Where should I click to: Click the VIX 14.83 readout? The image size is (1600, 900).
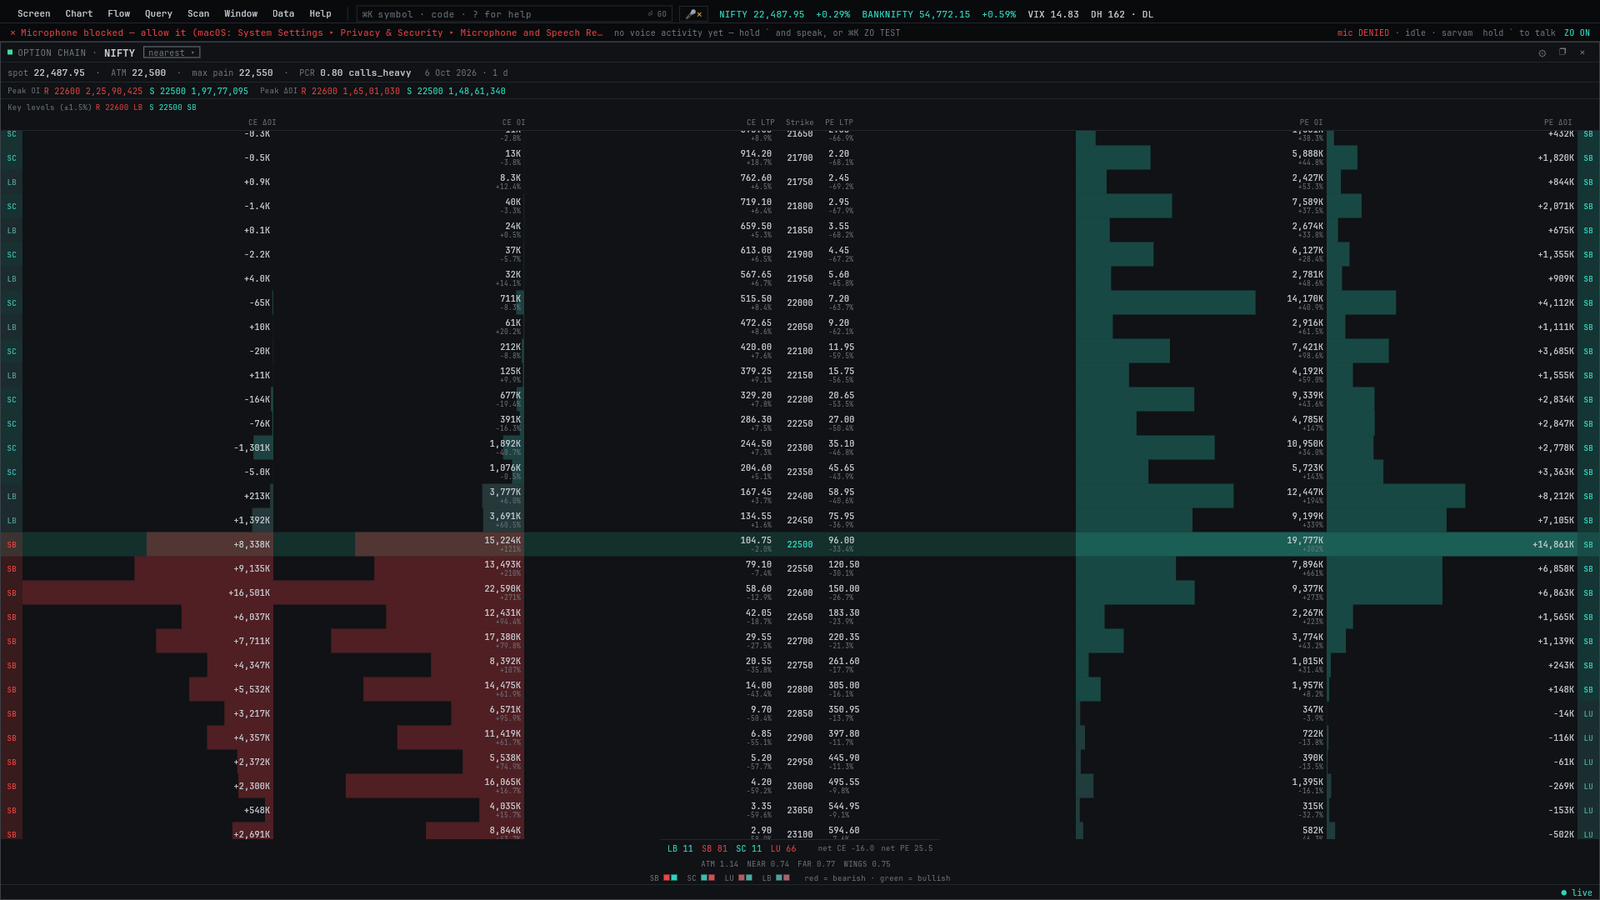(x=1053, y=14)
